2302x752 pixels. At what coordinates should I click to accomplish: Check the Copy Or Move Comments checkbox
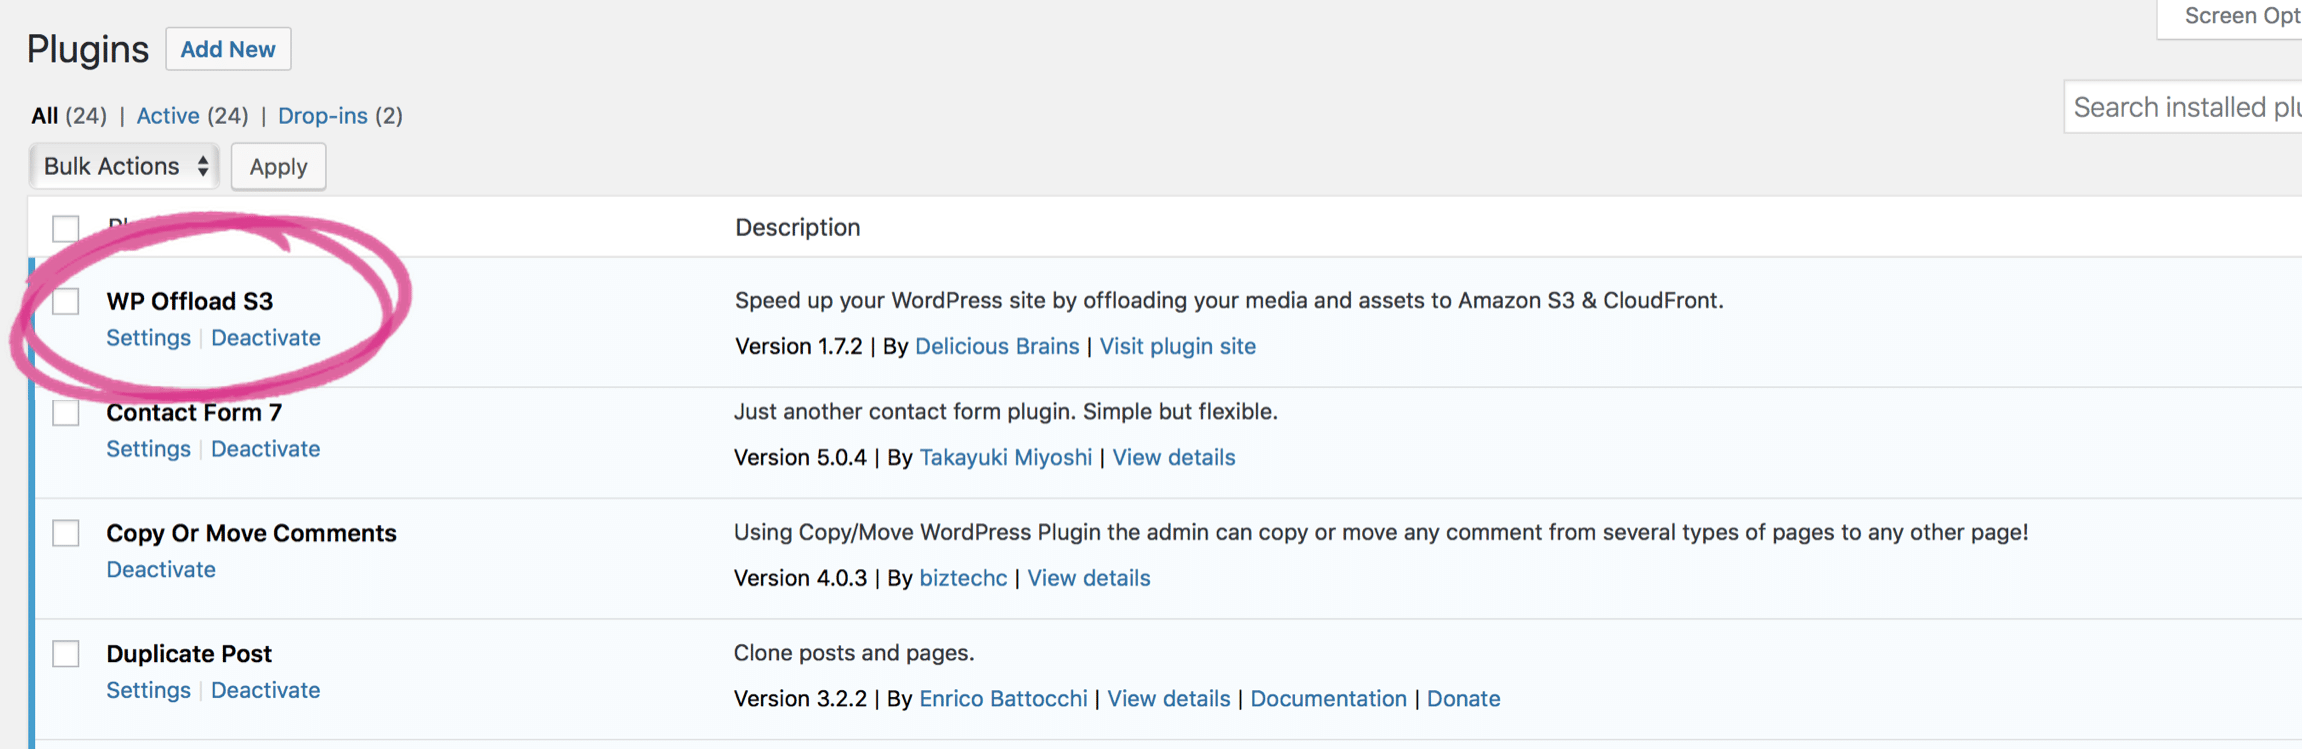pyautogui.click(x=66, y=533)
